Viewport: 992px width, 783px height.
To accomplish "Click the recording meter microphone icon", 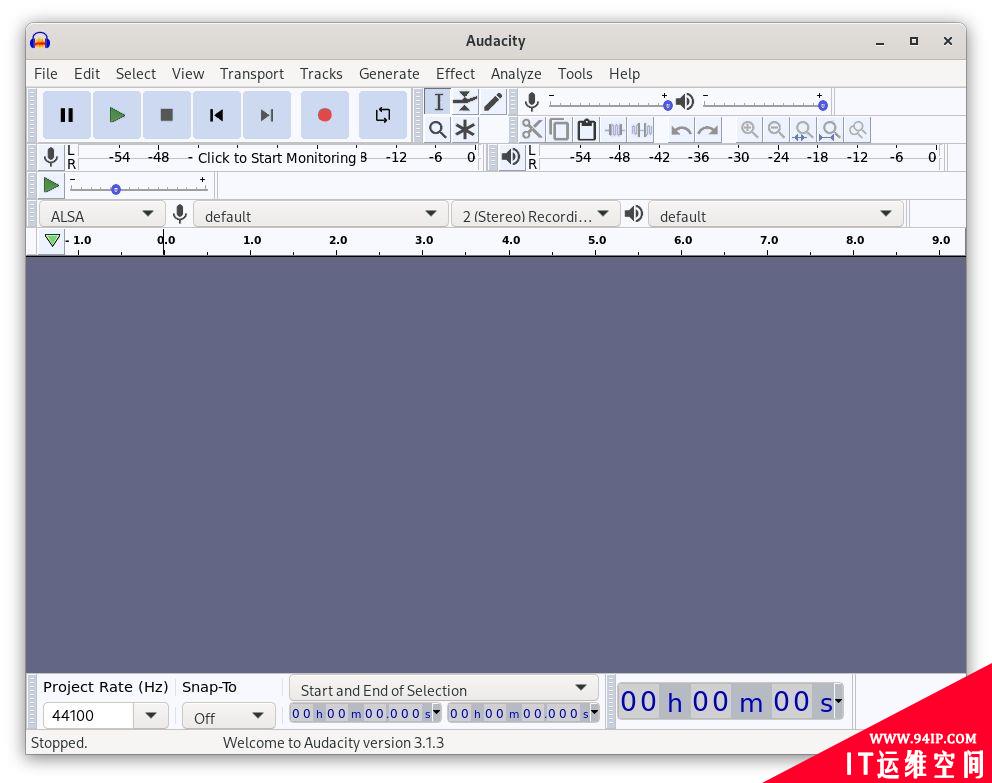I will [51, 156].
